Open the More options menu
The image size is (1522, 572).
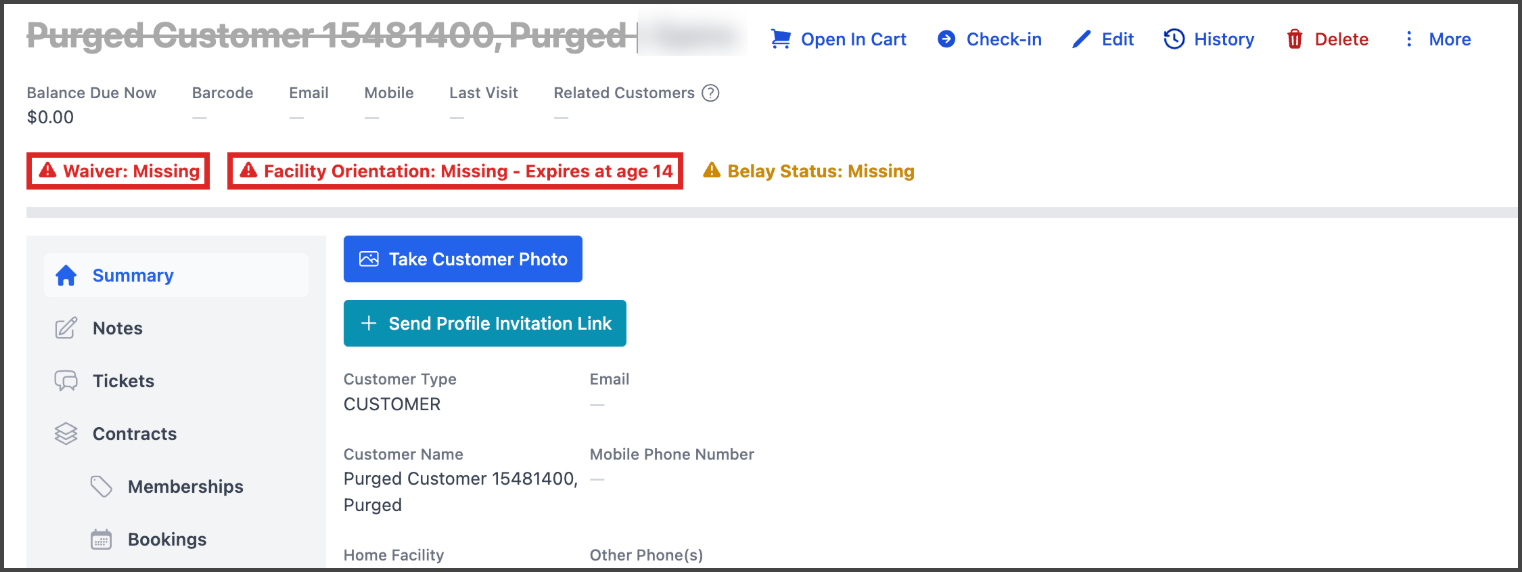1437,39
